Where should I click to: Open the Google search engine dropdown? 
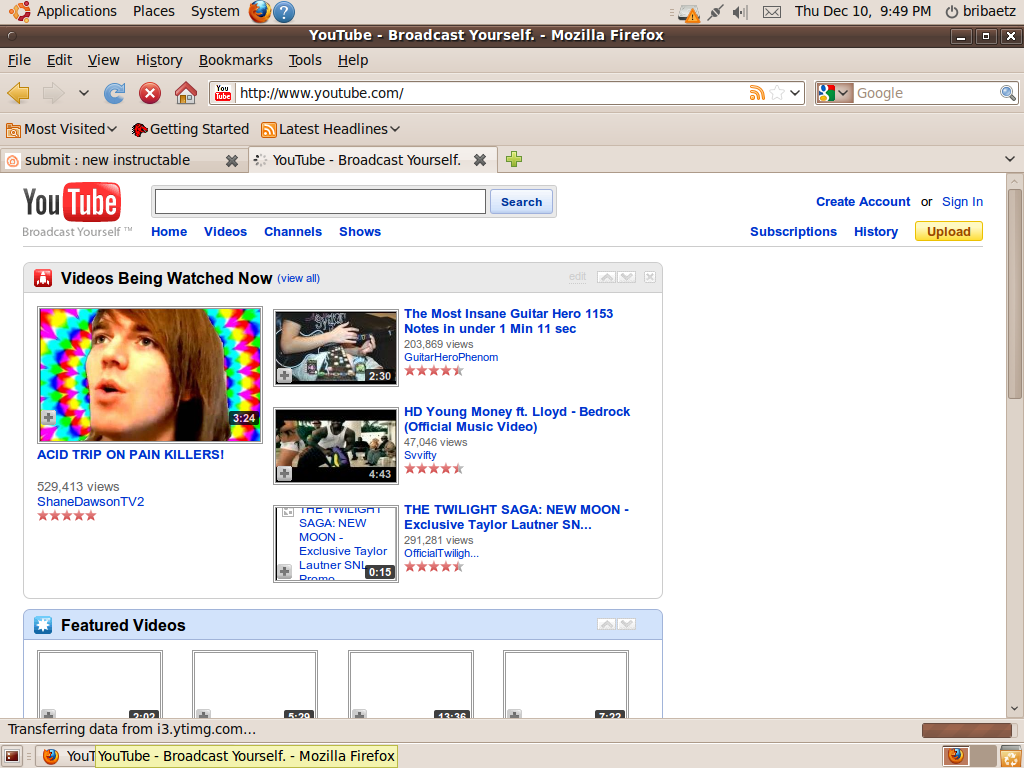(x=843, y=92)
